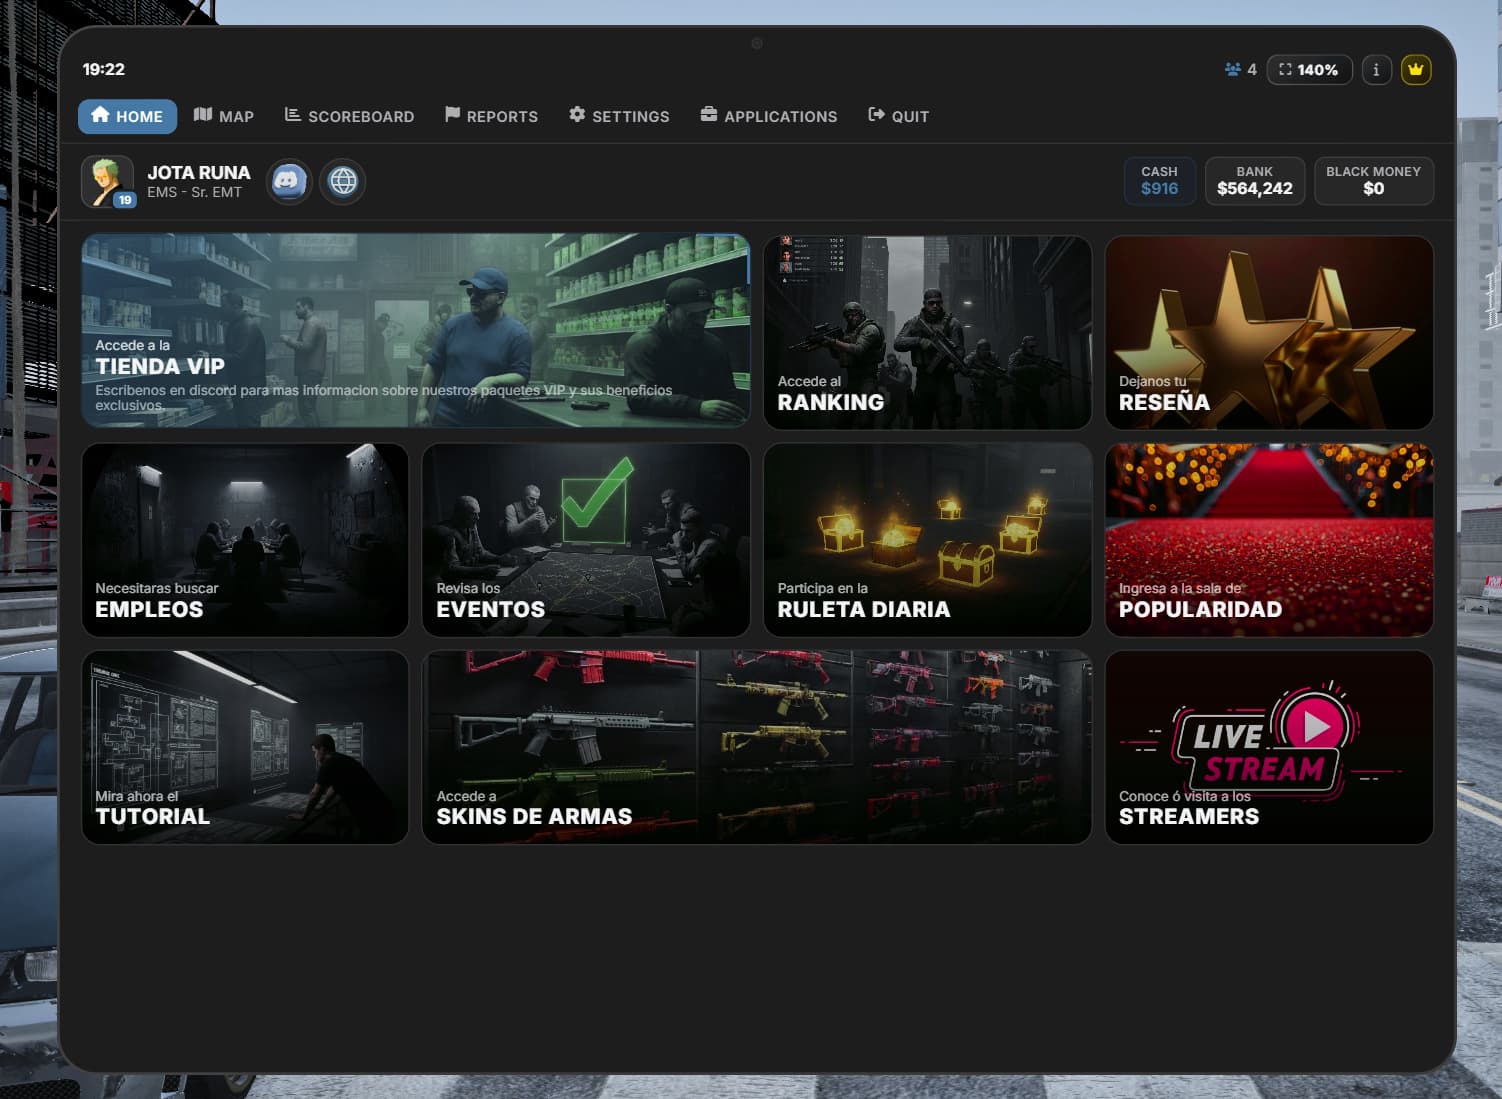This screenshot has width=1502, height=1099.
Task: Click the online players count icon
Action: coord(1232,70)
